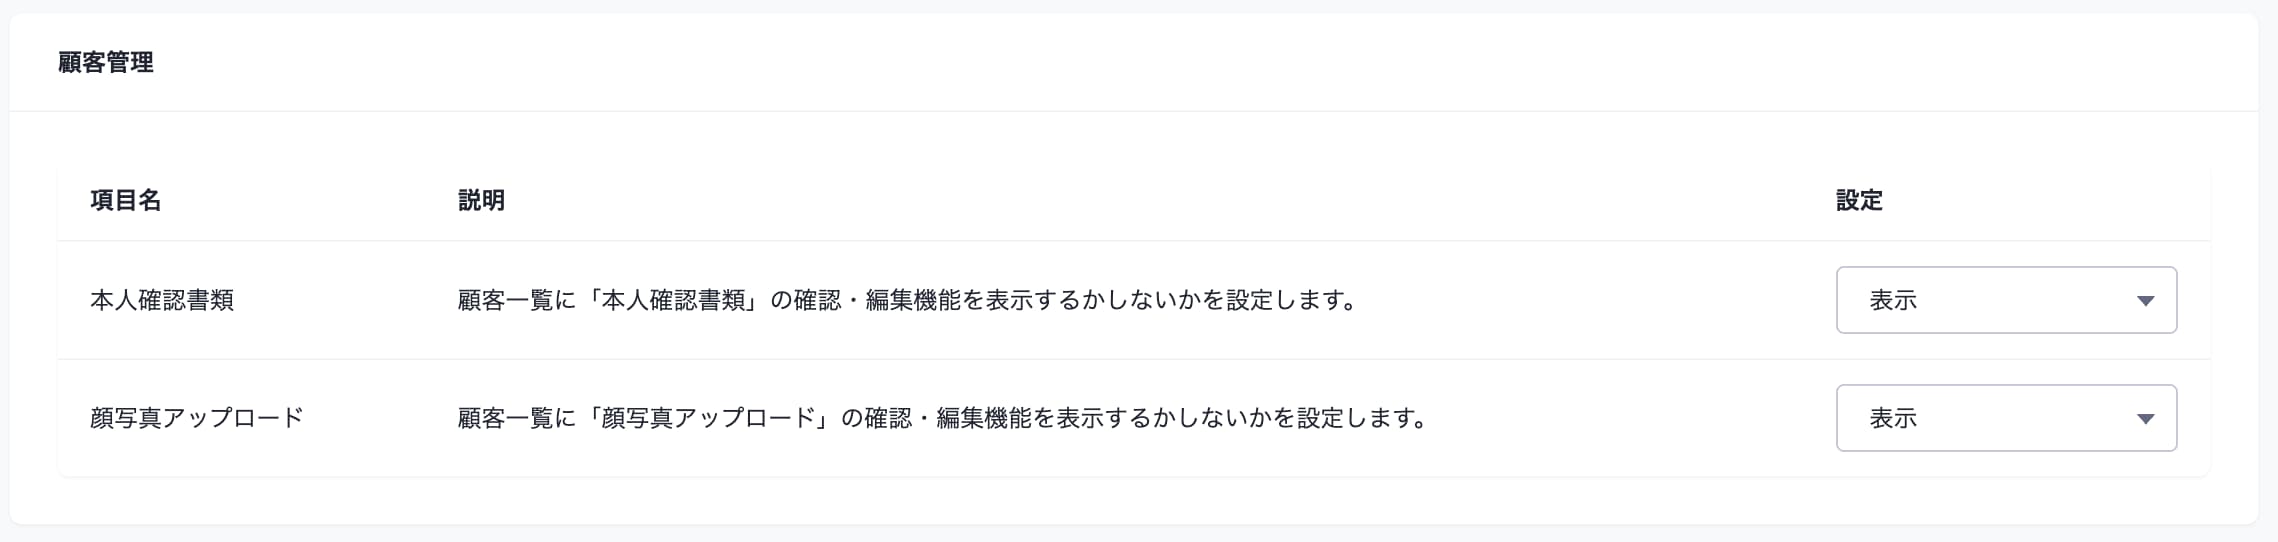Click the arrow icon in 顔写真アップロード dropdown
This screenshot has width=2278, height=542.
(x=2145, y=419)
